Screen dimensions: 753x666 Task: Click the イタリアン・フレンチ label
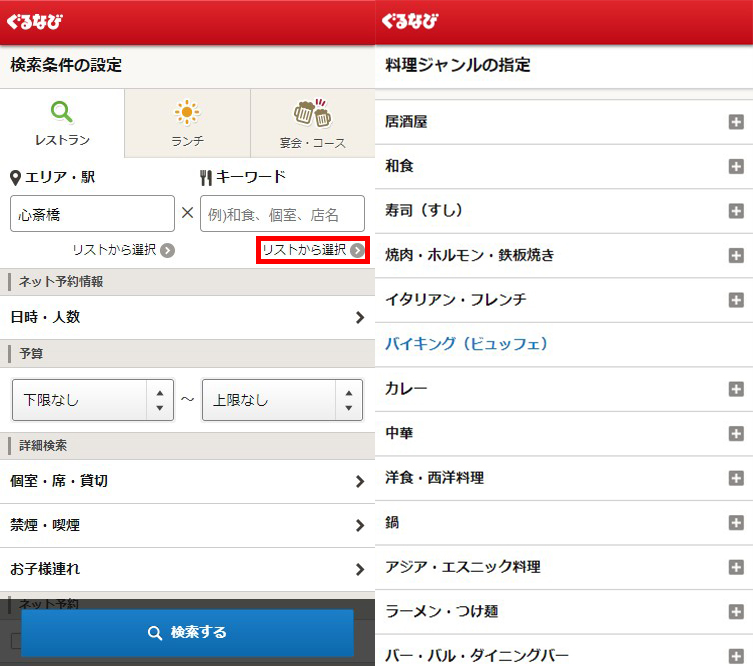coord(456,300)
